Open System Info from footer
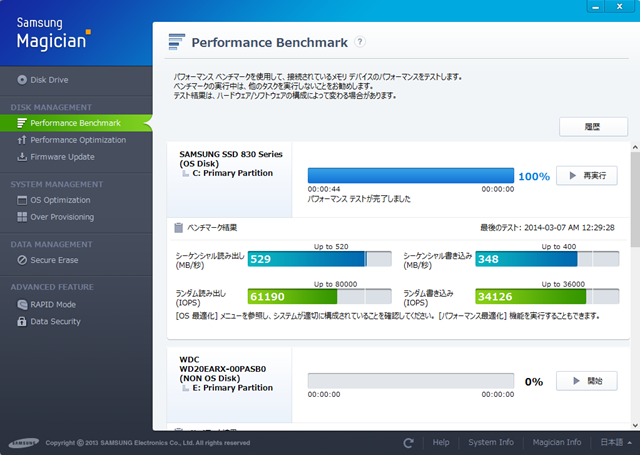This screenshot has height=455, width=640. [x=491, y=442]
